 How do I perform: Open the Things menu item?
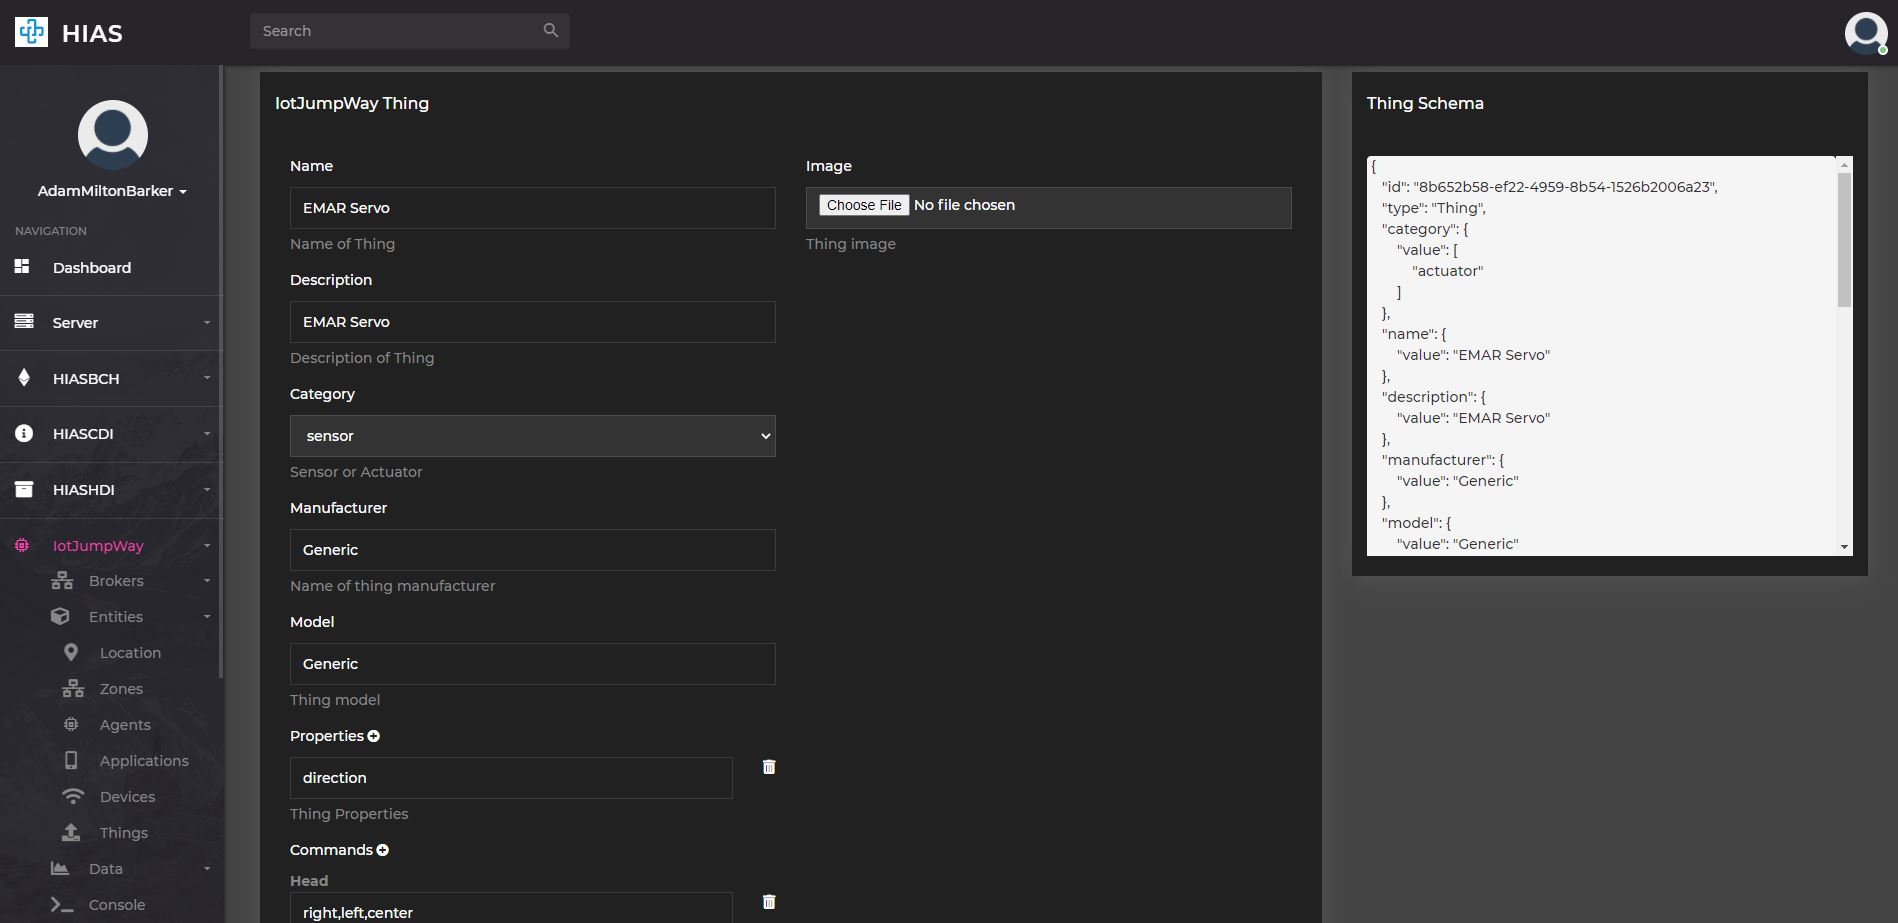[x=123, y=833]
